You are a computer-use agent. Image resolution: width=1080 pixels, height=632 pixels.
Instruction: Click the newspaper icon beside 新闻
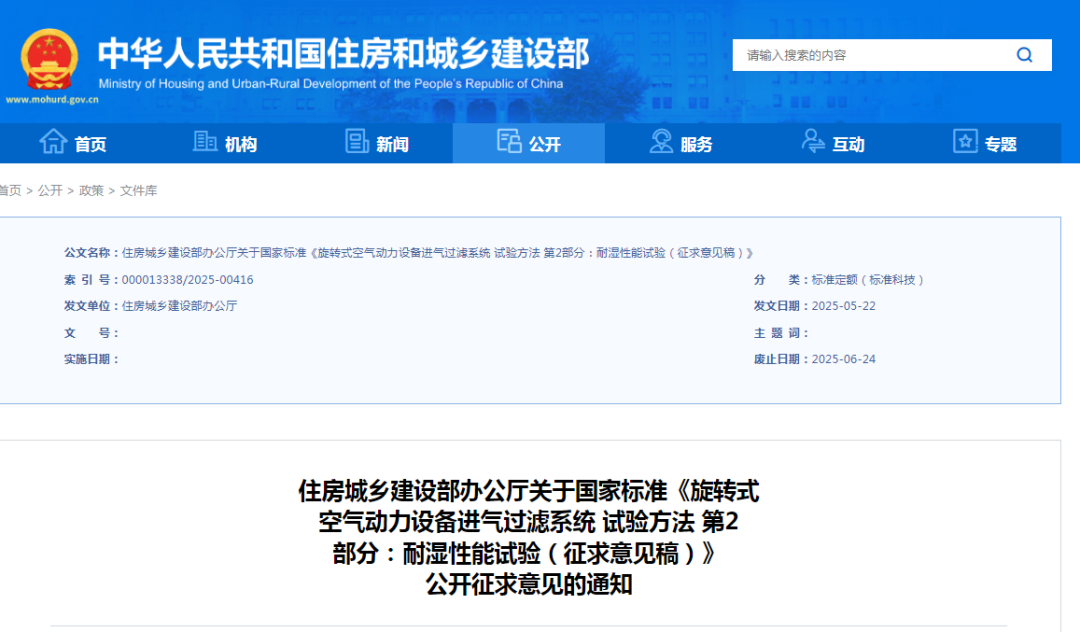357,141
